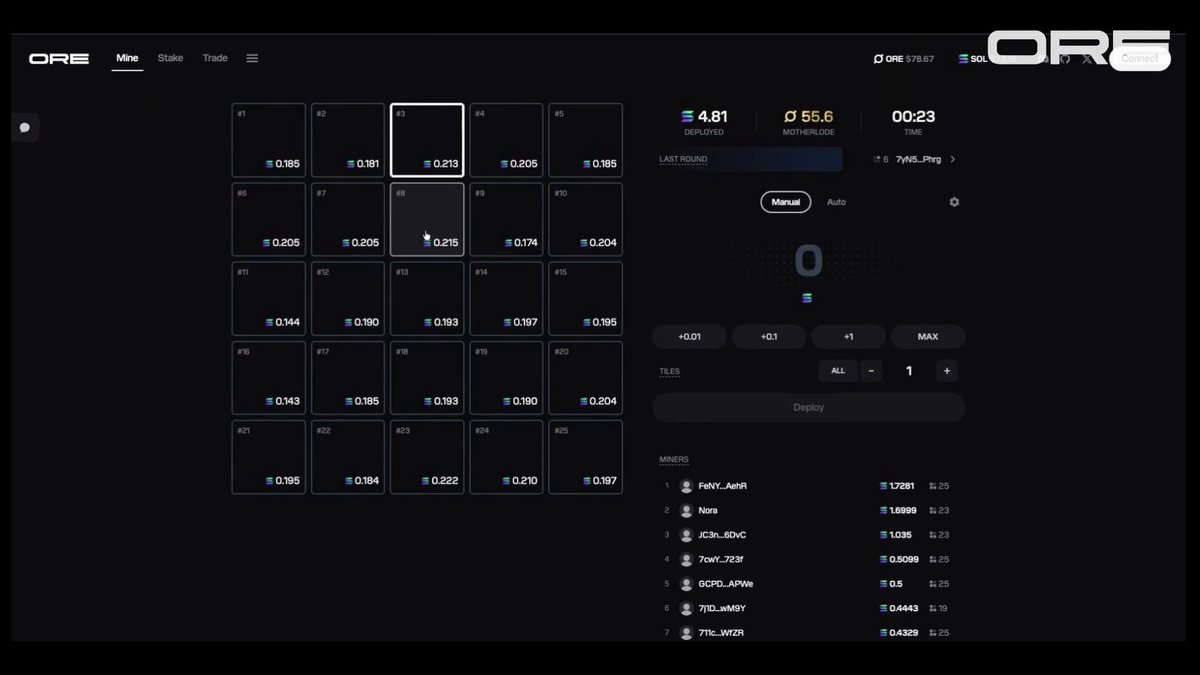
Task: Select tile #10 showing 0.204
Action: (586, 219)
